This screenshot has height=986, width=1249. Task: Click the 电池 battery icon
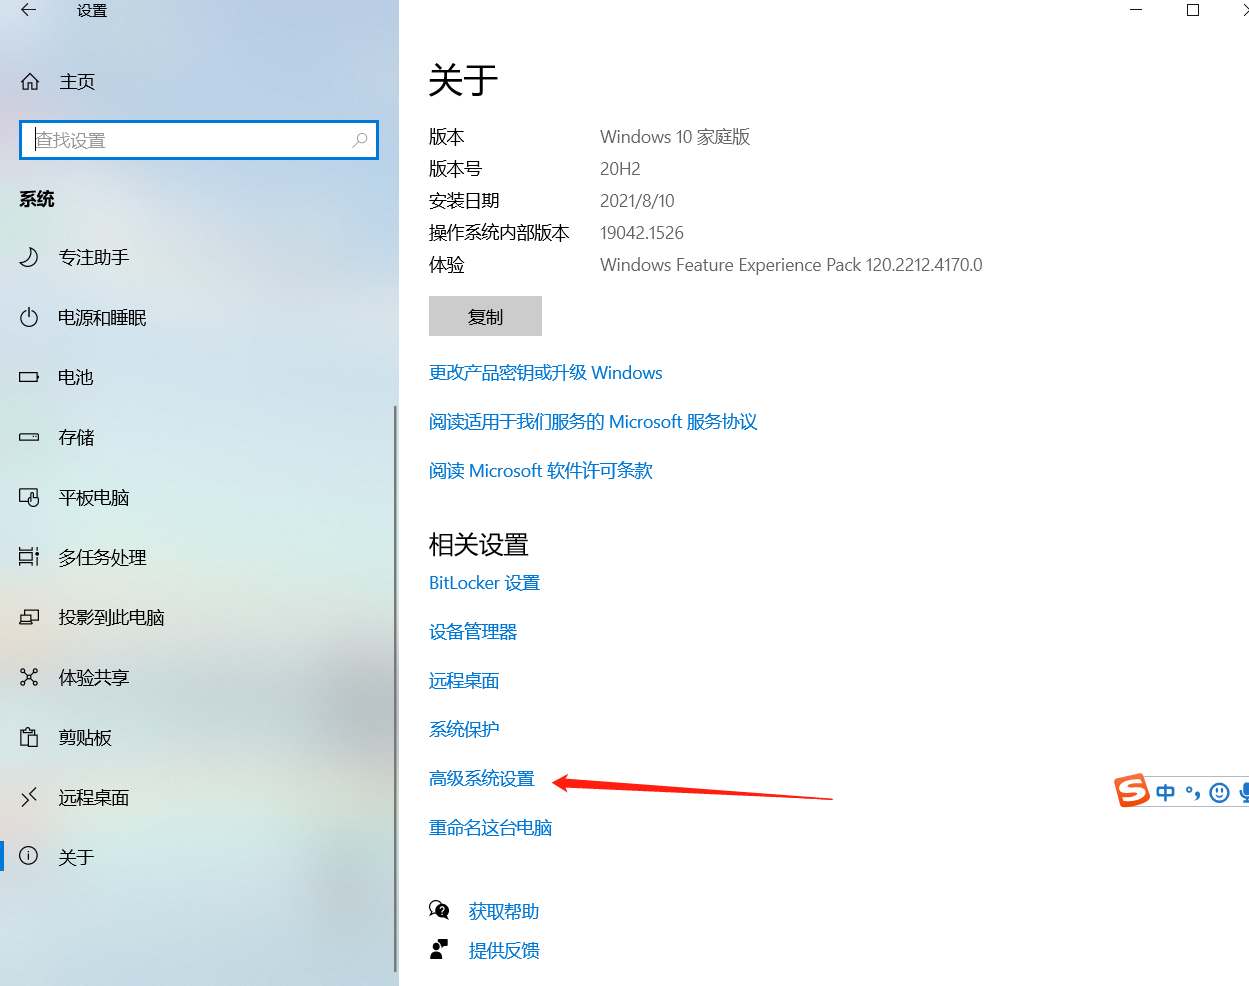point(29,377)
